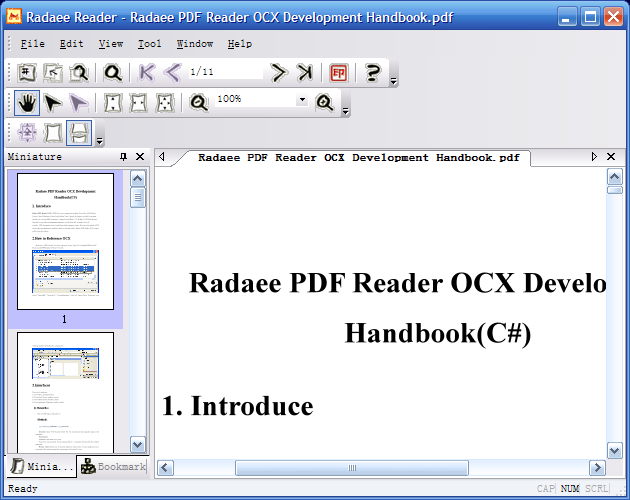
Task: Click the document vertical scrollbar thumb
Action: tap(615, 190)
